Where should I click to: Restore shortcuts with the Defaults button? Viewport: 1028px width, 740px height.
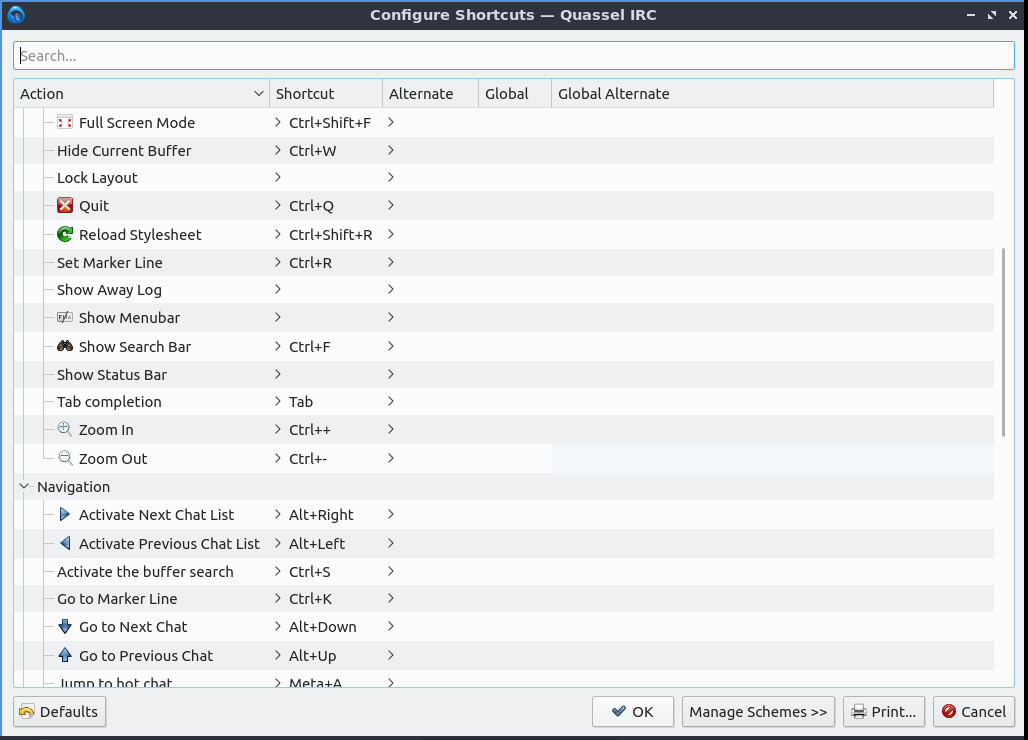[59, 712]
